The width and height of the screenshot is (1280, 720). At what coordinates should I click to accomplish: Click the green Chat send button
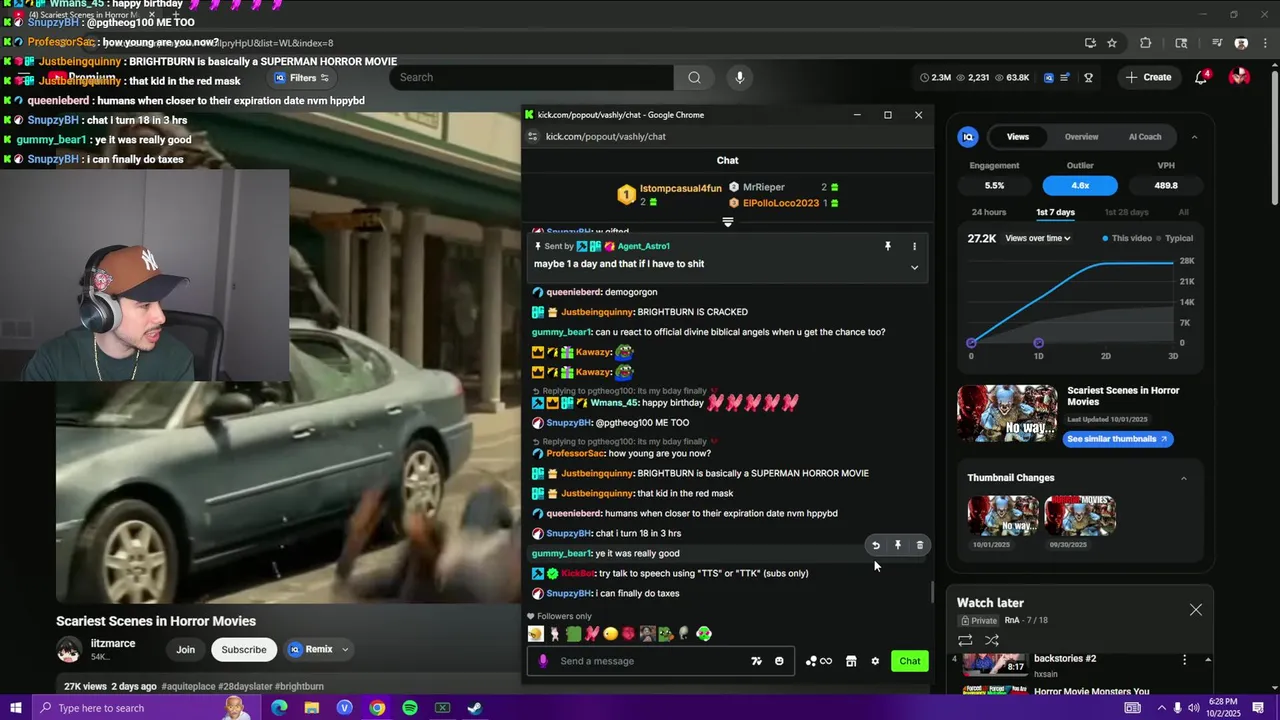[x=910, y=661]
